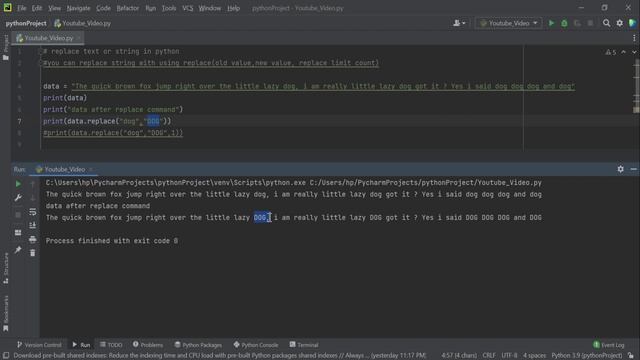Viewport: 640px width, 360px height.
Task: Open the TODO tool window
Action: (x=111, y=345)
